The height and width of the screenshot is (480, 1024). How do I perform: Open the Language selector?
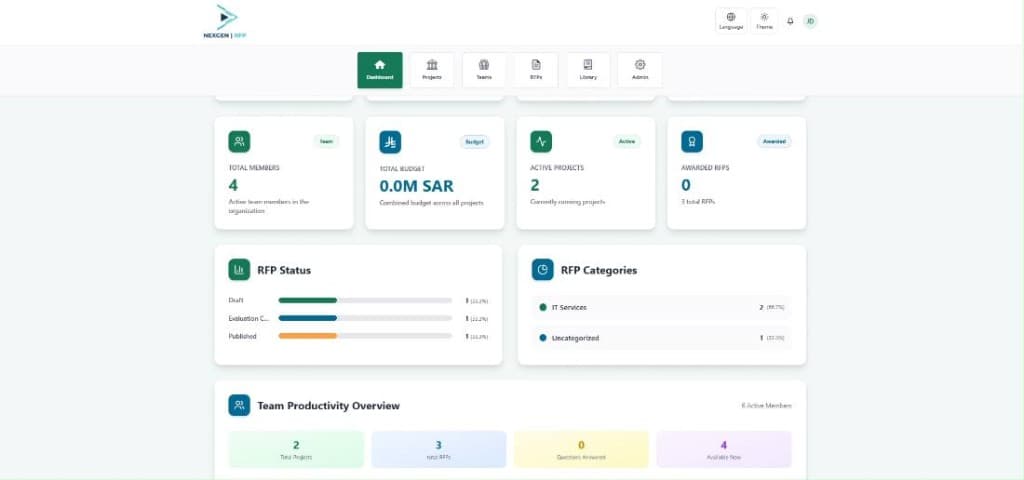coord(731,22)
